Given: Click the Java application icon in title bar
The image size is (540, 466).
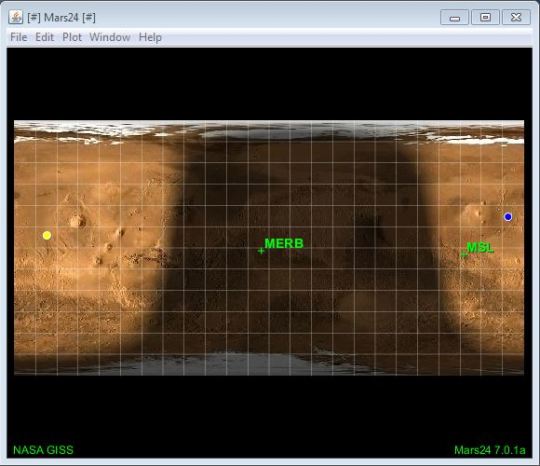Looking at the screenshot, I should (x=15, y=17).
